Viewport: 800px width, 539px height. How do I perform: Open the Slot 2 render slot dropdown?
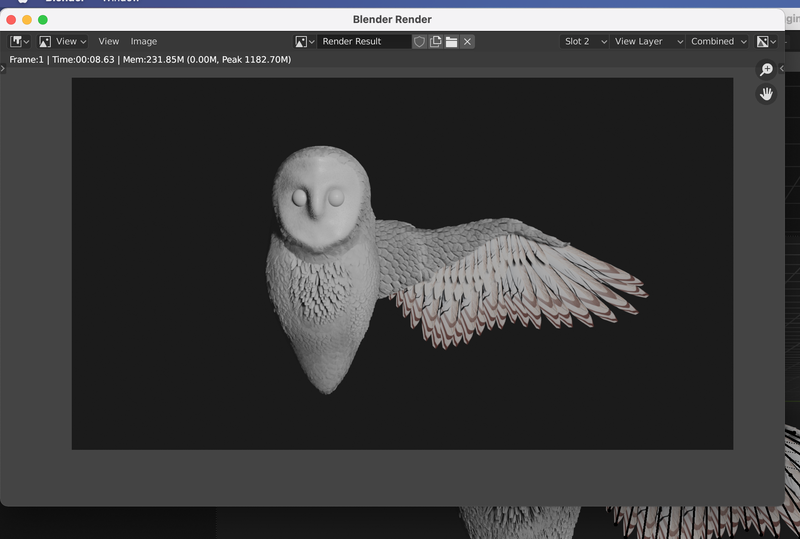(584, 41)
